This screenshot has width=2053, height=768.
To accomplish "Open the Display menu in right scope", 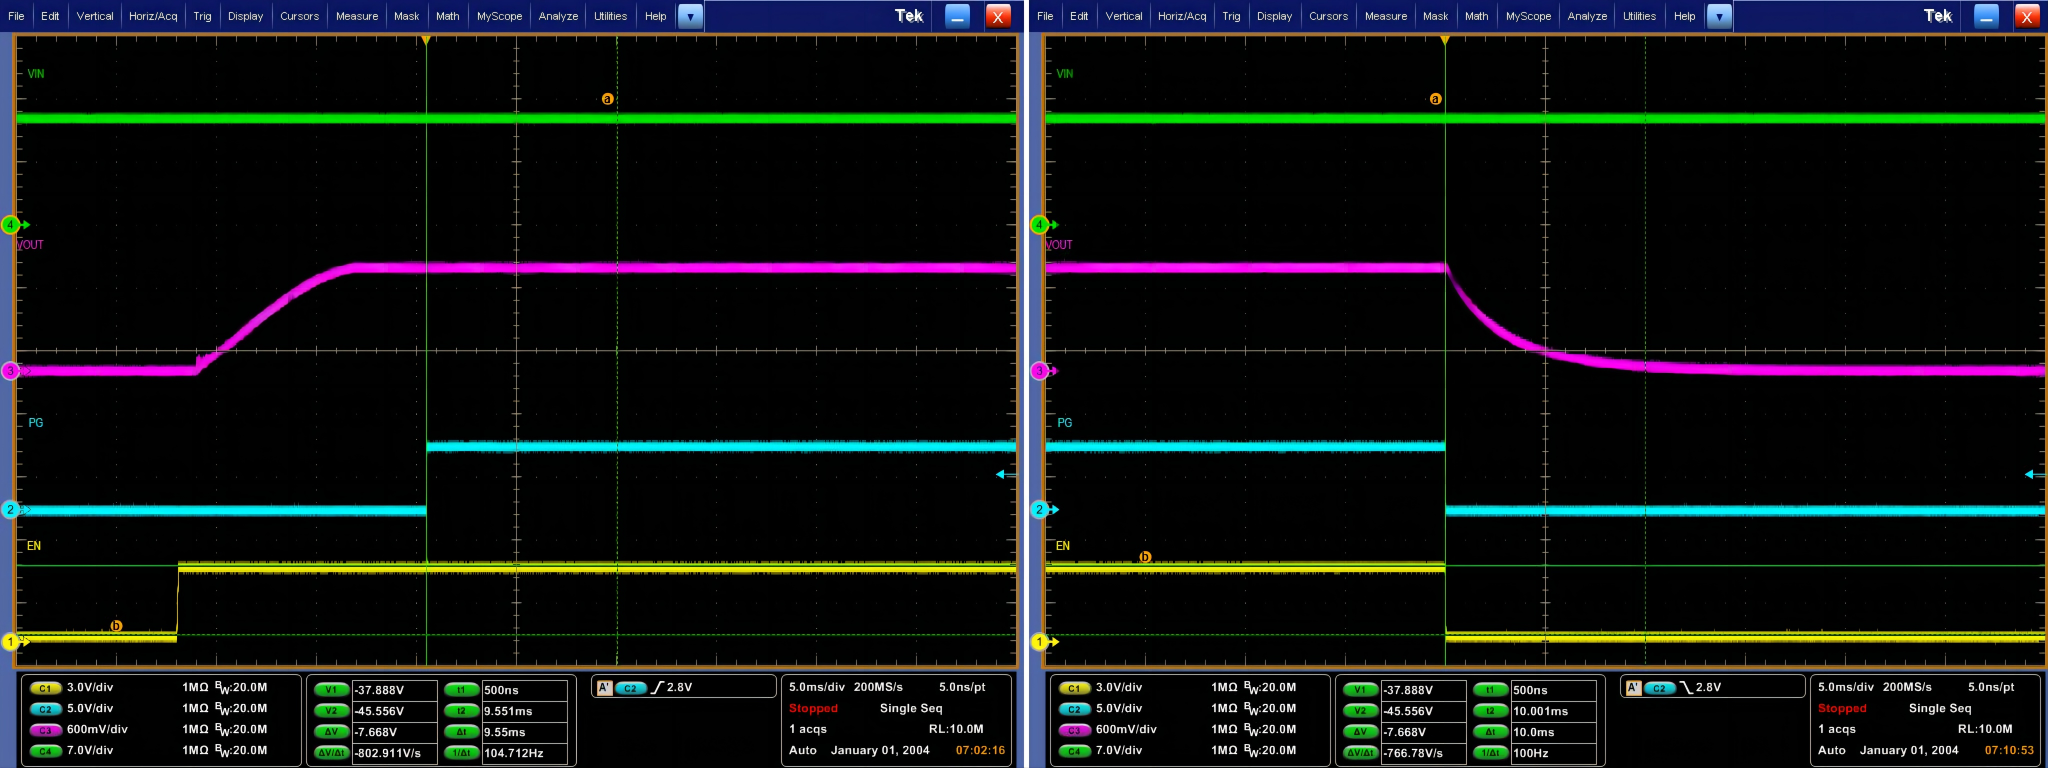I will 1274,16.
